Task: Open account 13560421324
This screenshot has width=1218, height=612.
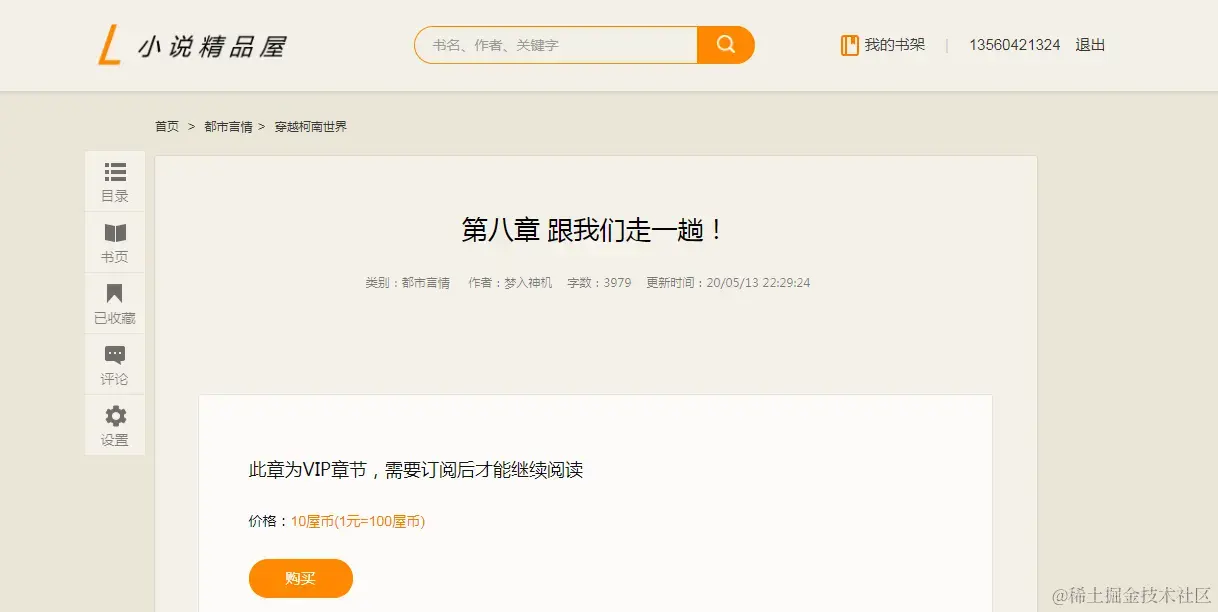Action: pyautogui.click(x=1014, y=45)
